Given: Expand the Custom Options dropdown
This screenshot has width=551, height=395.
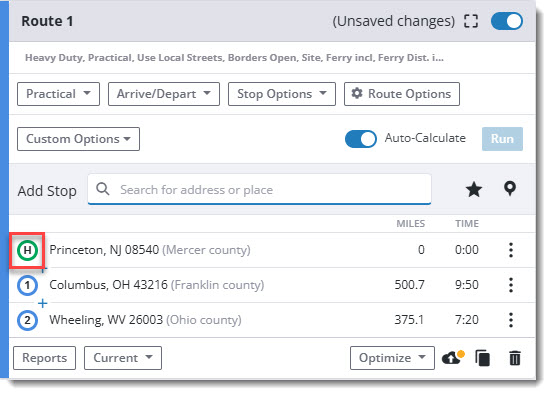Looking at the screenshot, I should pyautogui.click(x=78, y=139).
